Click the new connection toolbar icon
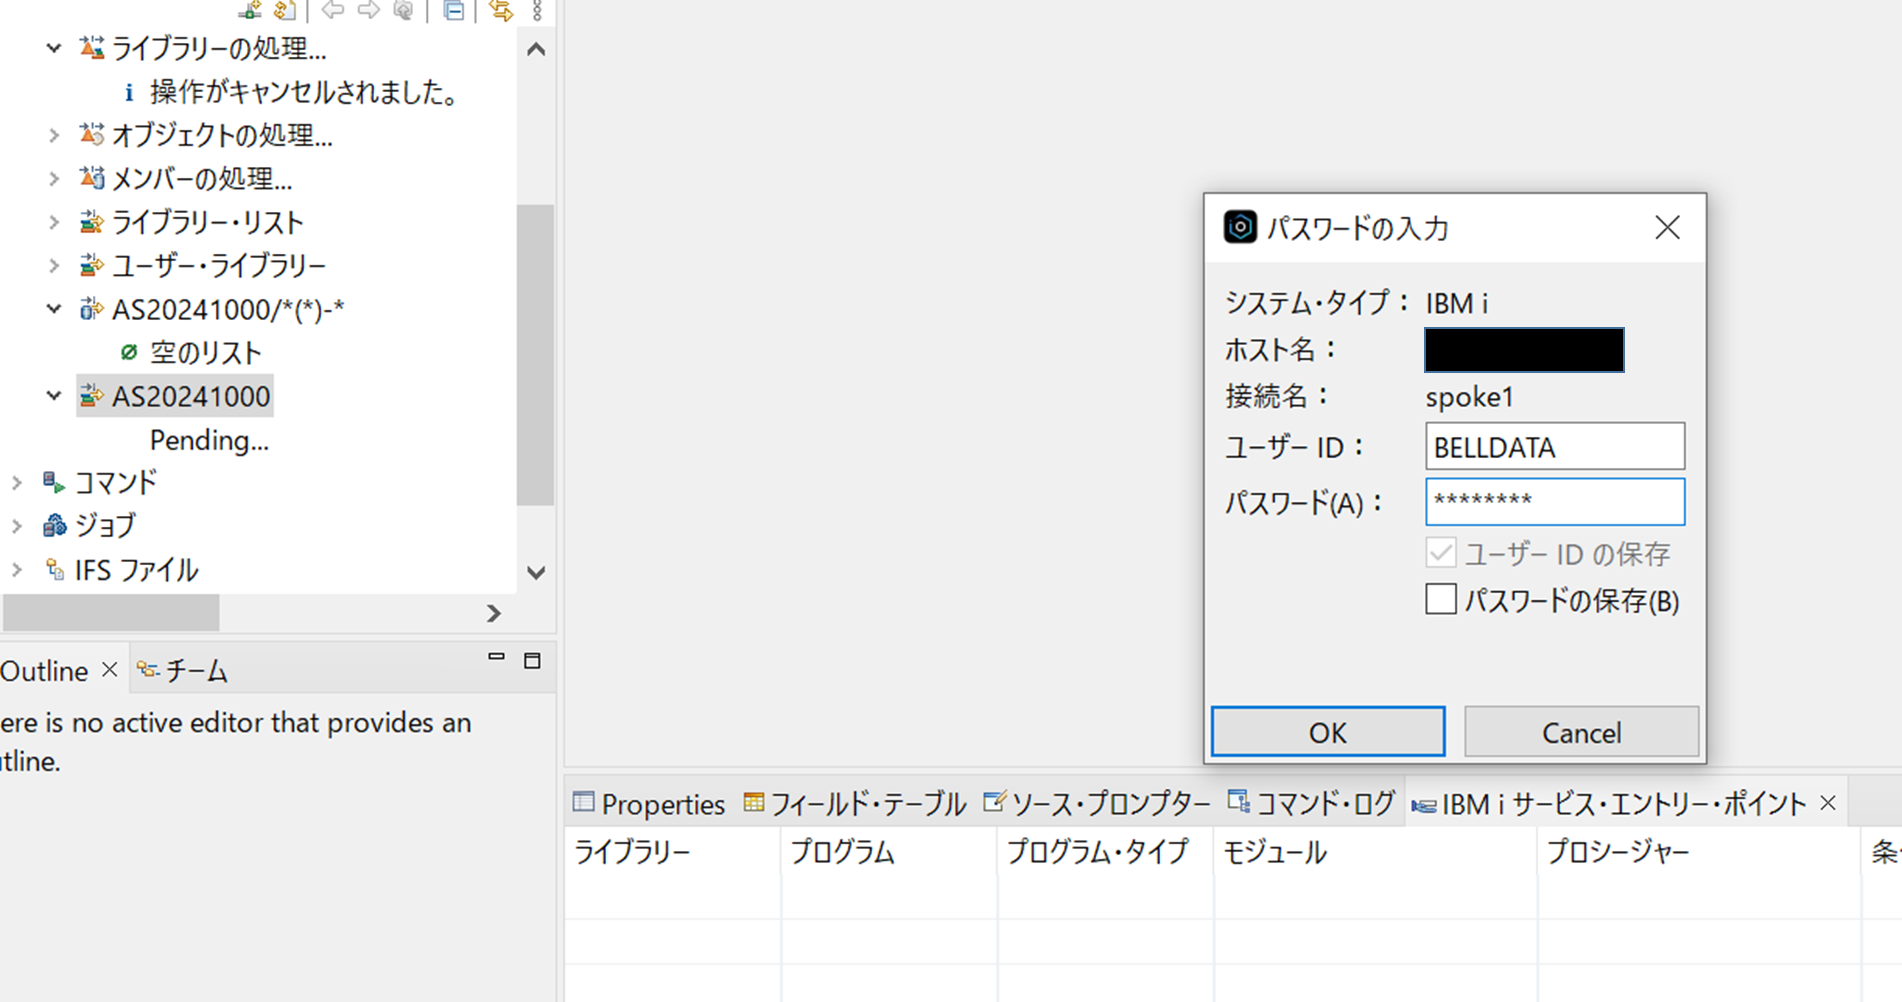1902x1002 pixels. point(250,10)
